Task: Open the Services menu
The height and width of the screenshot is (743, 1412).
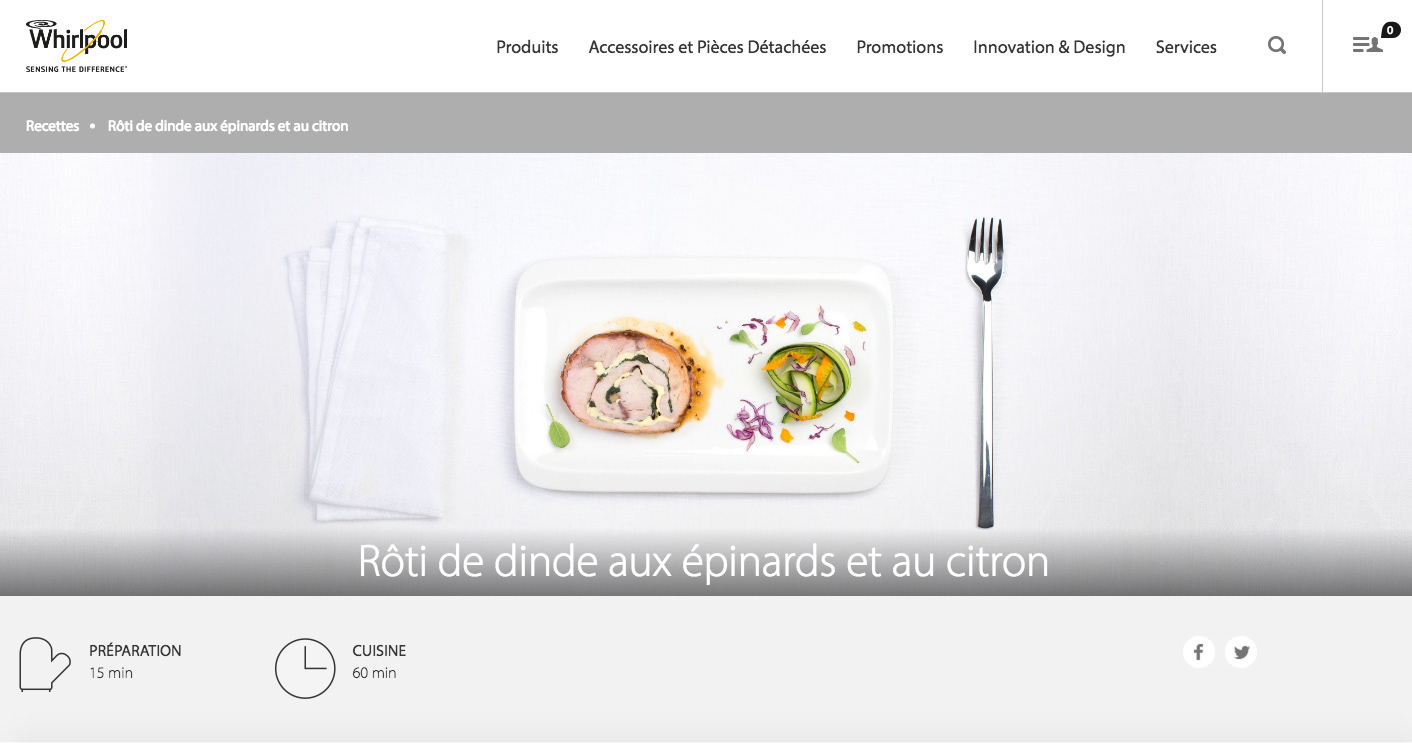Action: pyautogui.click(x=1186, y=47)
